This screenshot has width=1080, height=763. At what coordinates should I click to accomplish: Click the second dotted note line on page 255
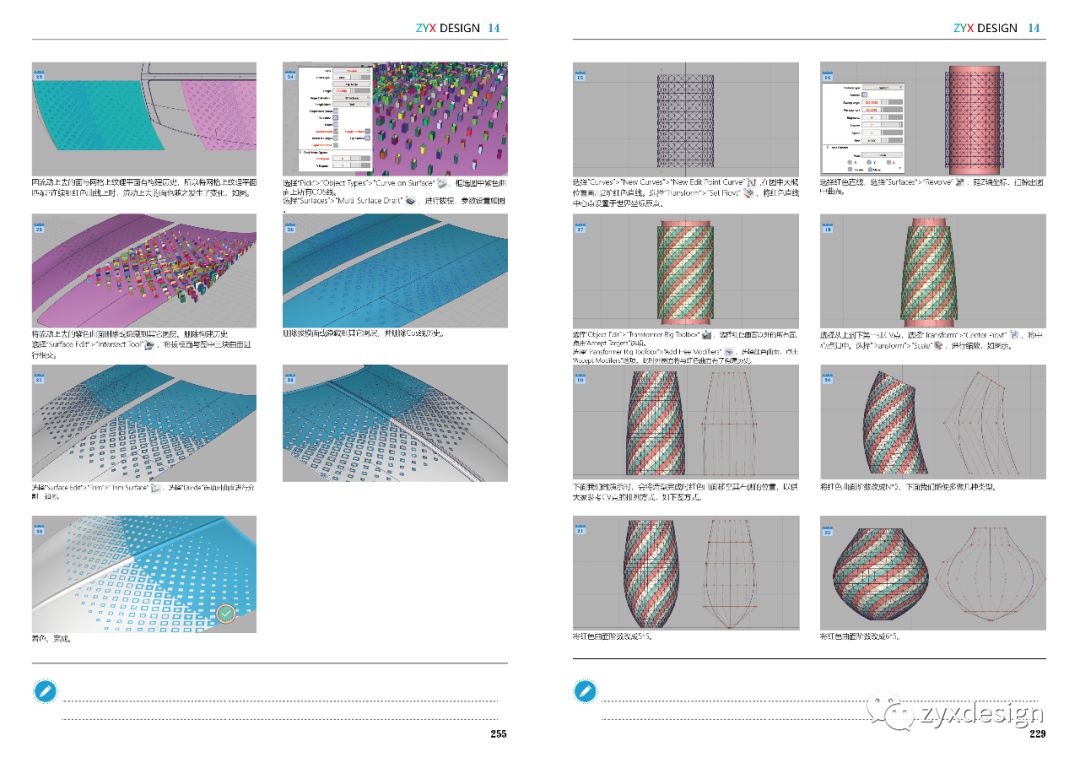point(280,718)
